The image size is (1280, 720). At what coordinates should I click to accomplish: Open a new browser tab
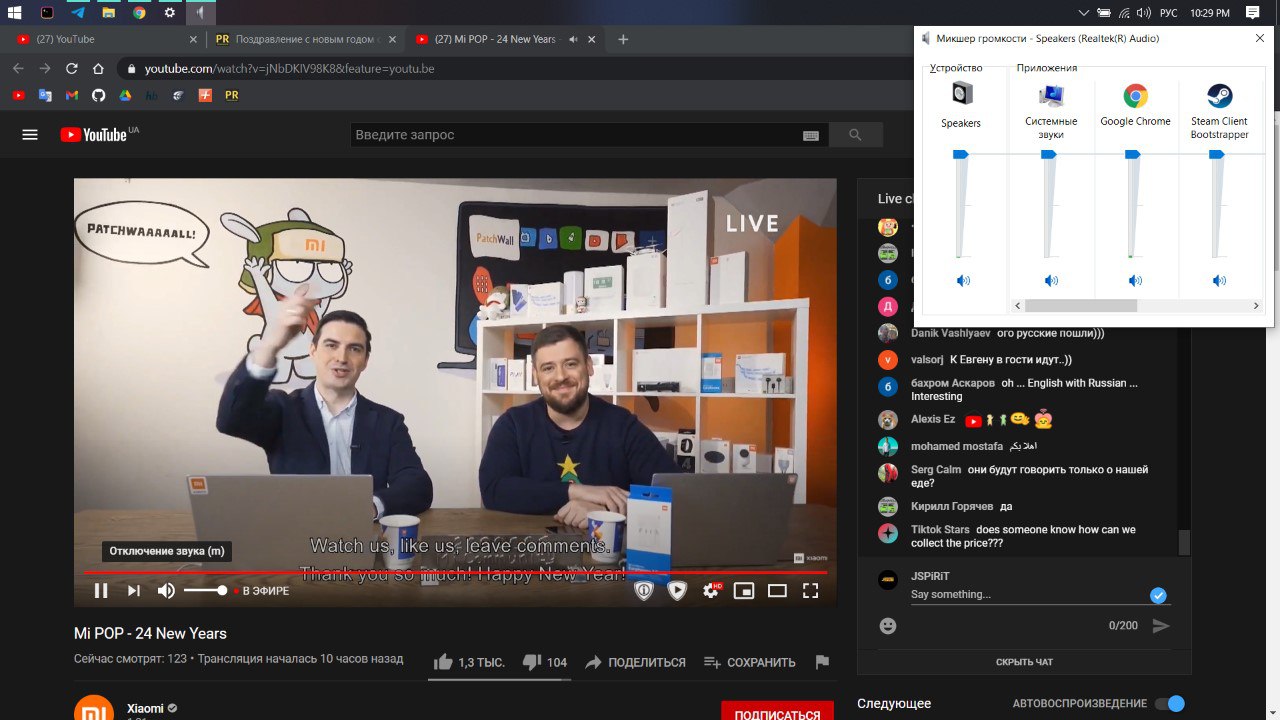pos(623,39)
